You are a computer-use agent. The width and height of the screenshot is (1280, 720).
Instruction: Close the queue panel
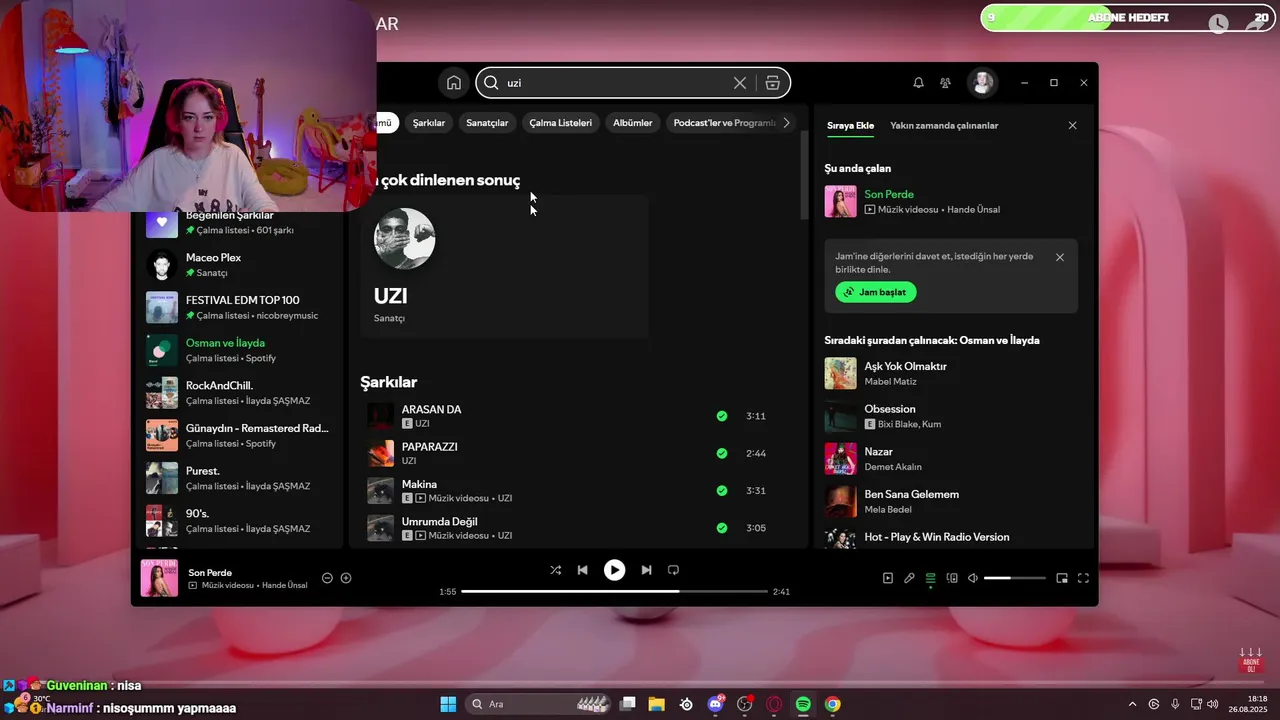[1072, 126]
